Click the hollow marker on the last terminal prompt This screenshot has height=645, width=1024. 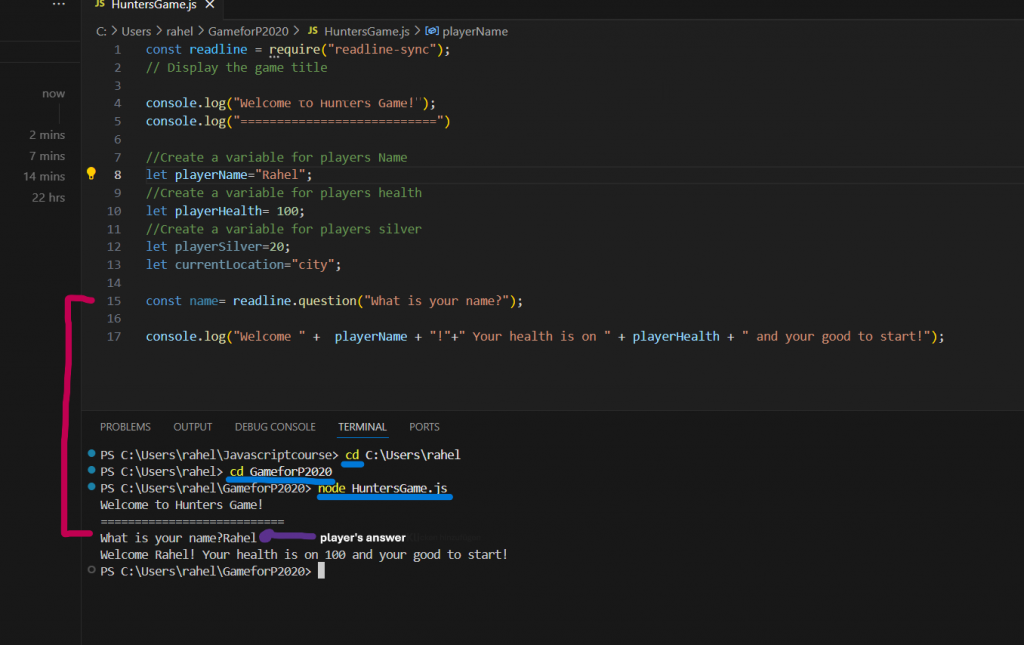tap(92, 570)
